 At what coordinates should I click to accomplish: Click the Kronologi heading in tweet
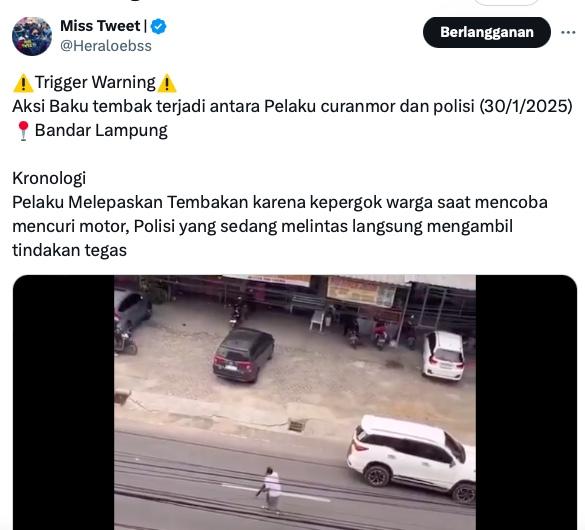coord(49,178)
